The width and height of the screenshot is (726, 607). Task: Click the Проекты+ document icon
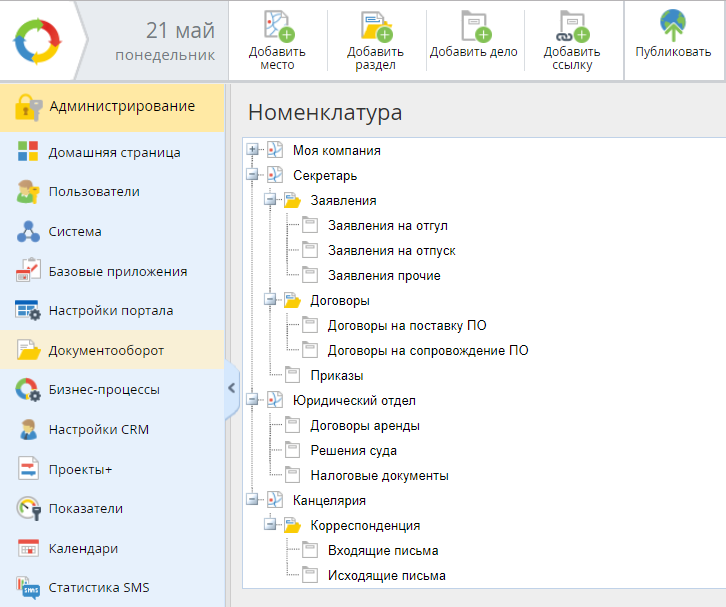(x=28, y=469)
